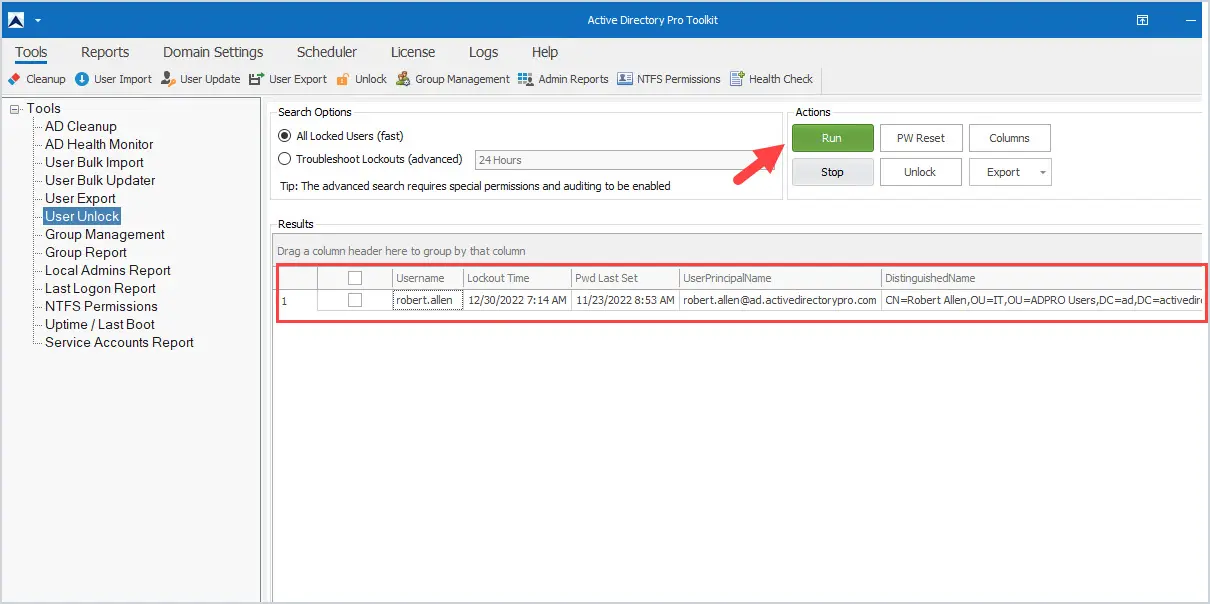Click the PW Reset button
The height and width of the screenshot is (604, 1210).
(920, 138)
